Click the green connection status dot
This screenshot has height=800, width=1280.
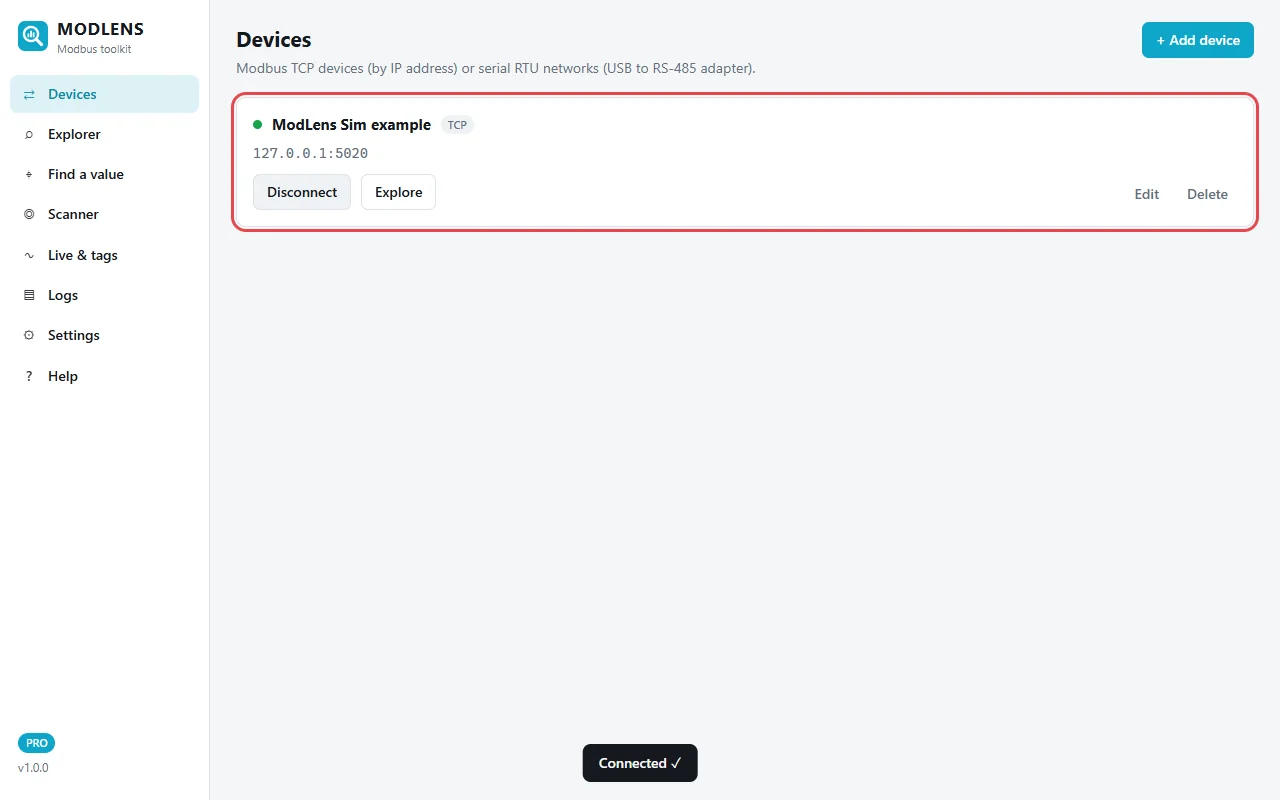pyautogui.click(x=258, y=125)
